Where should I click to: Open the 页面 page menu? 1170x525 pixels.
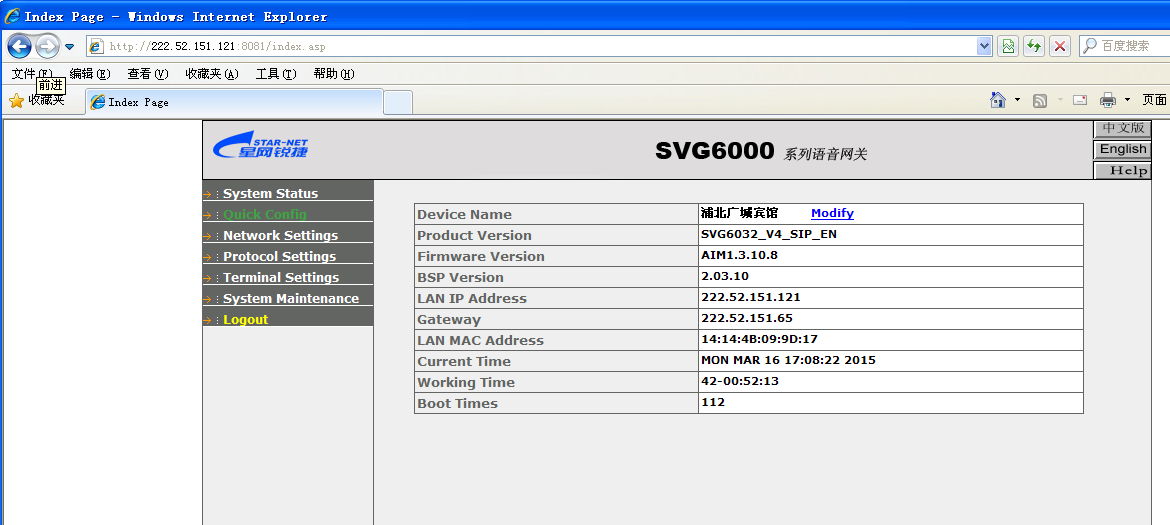pos(1154,100)
